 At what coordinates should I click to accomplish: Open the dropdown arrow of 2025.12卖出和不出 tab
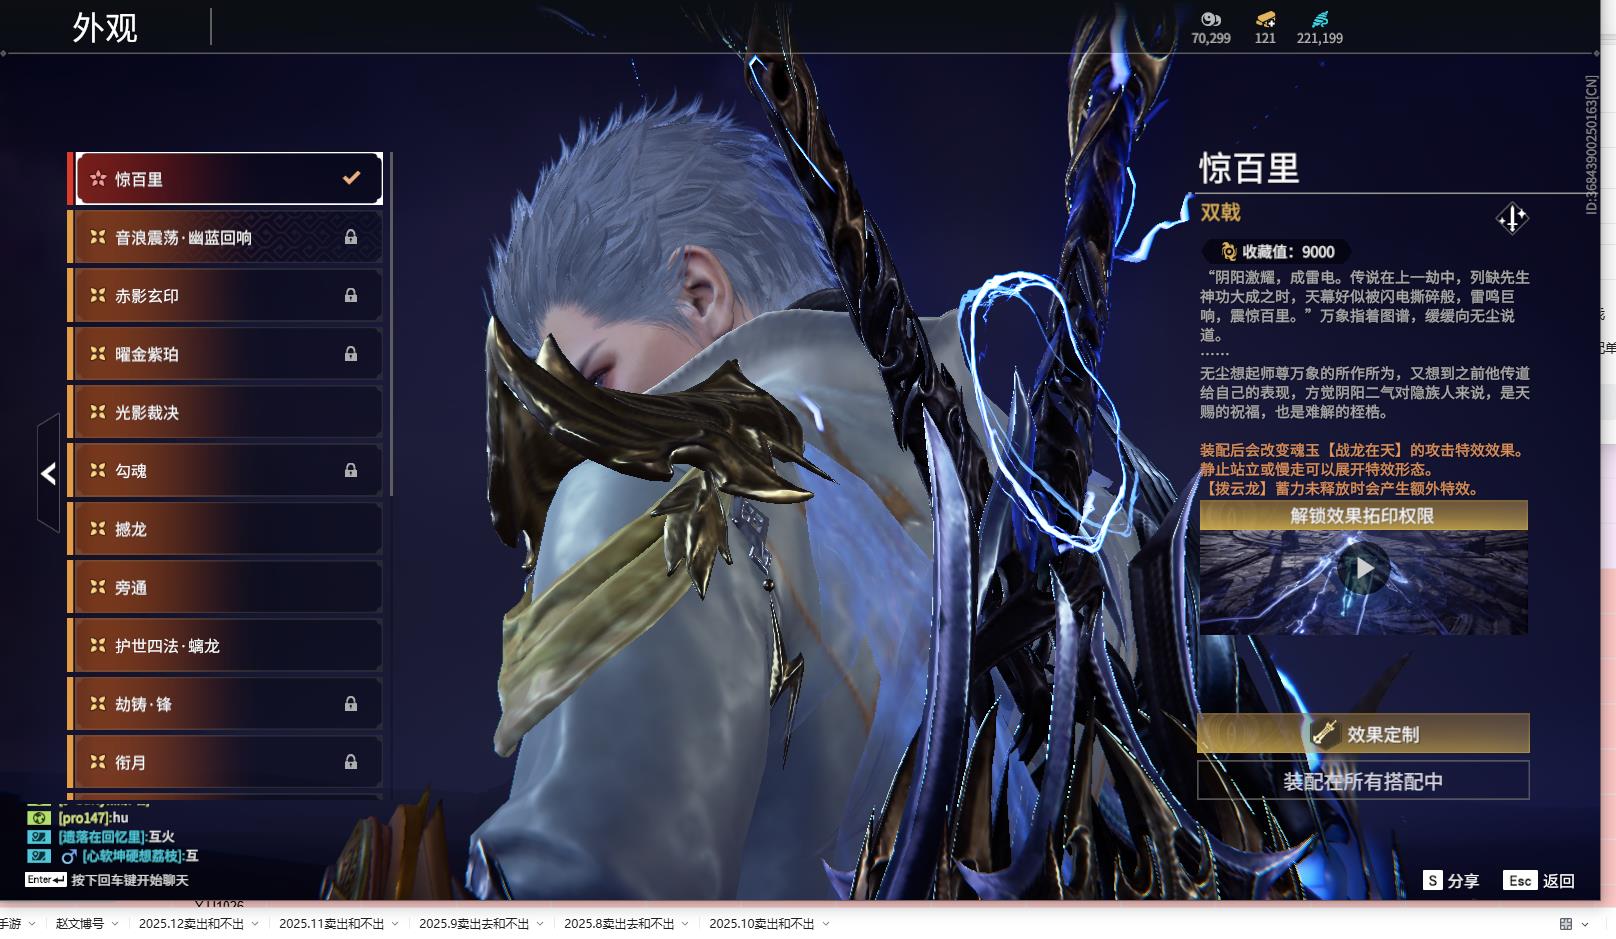(x=255, y=924)
